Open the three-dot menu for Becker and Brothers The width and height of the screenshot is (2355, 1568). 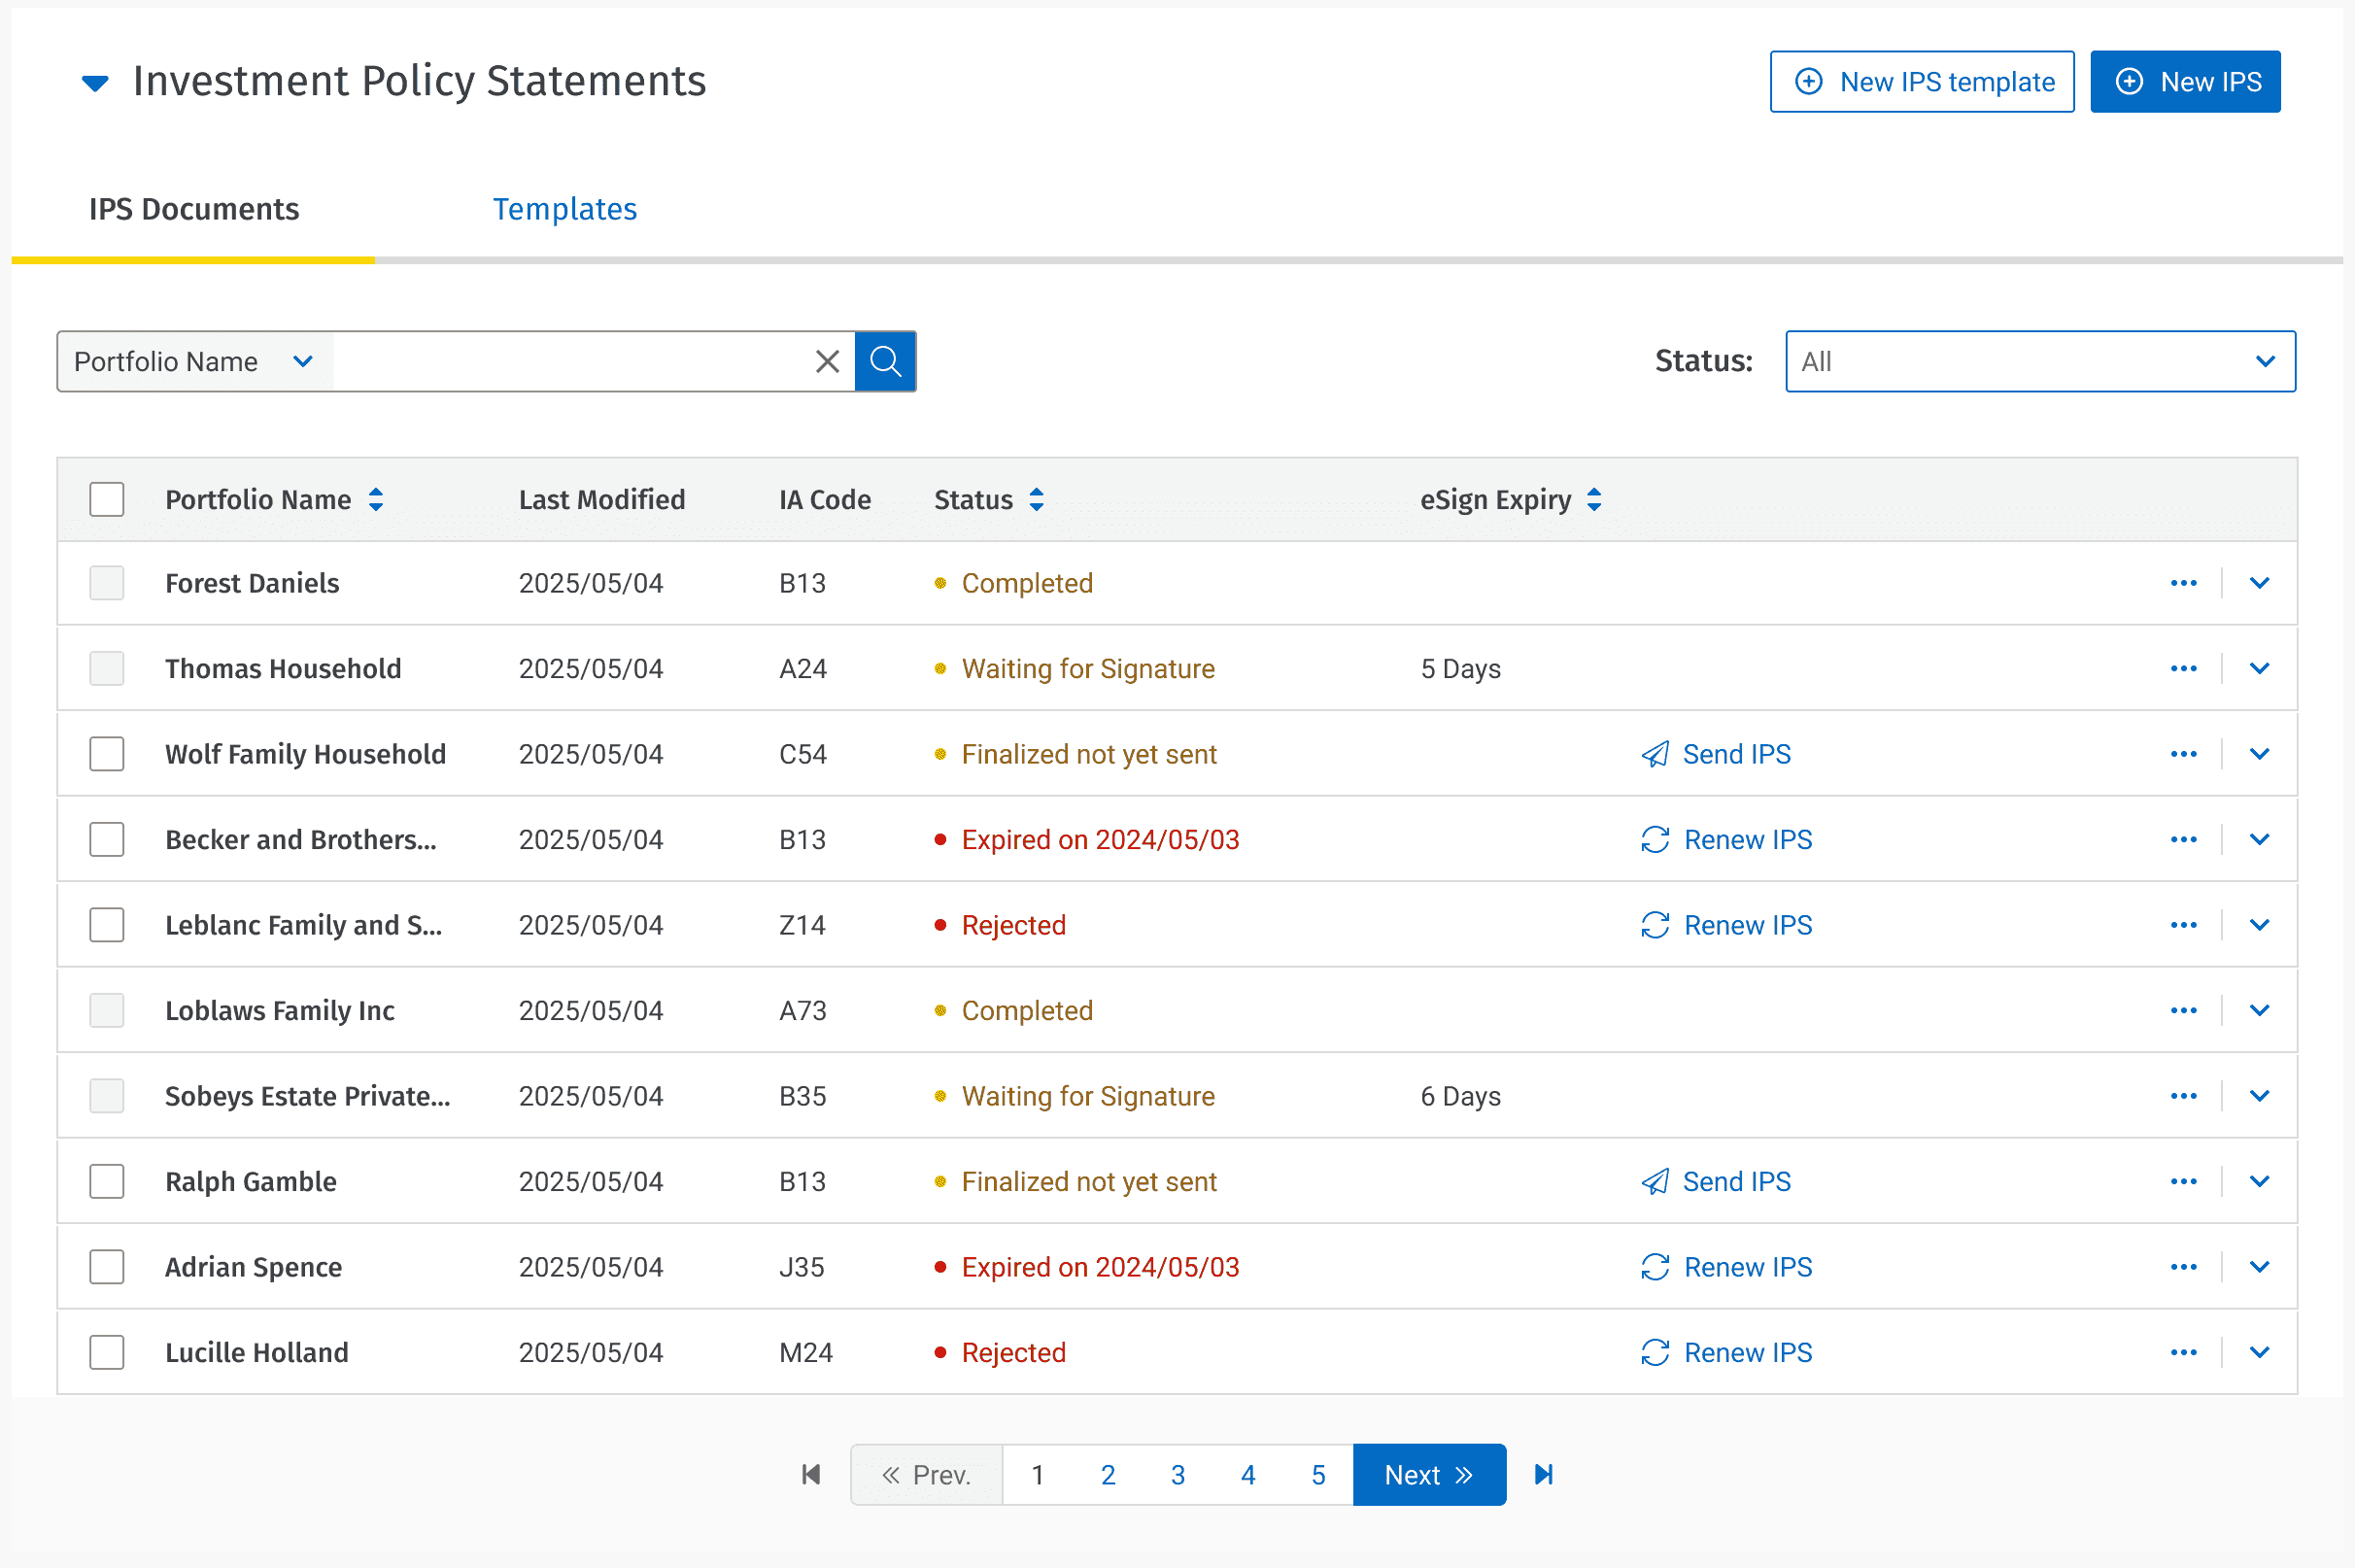click(2184, 839)
